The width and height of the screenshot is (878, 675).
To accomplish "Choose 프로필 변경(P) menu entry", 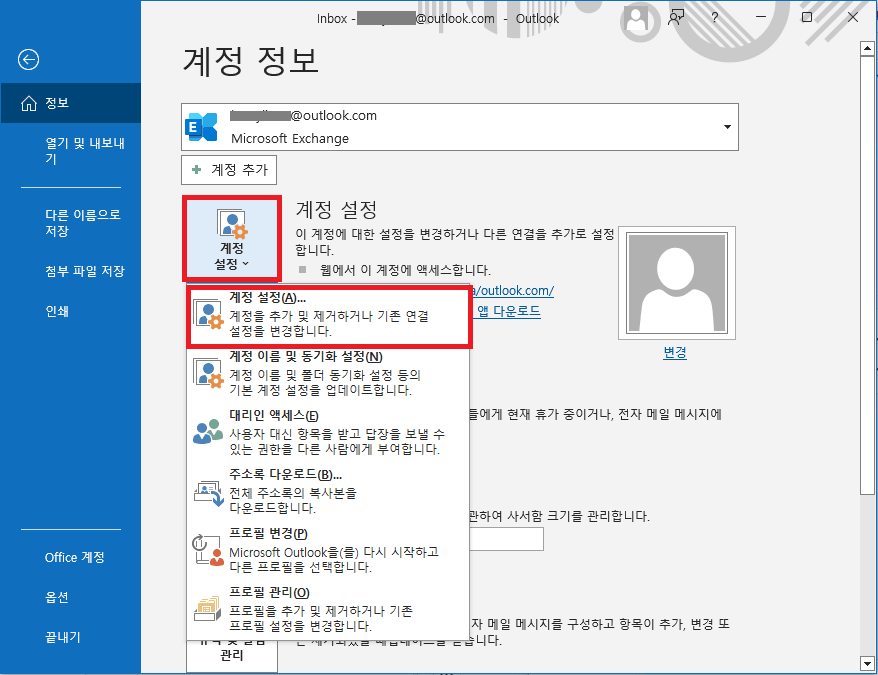I will click(329, 550).
